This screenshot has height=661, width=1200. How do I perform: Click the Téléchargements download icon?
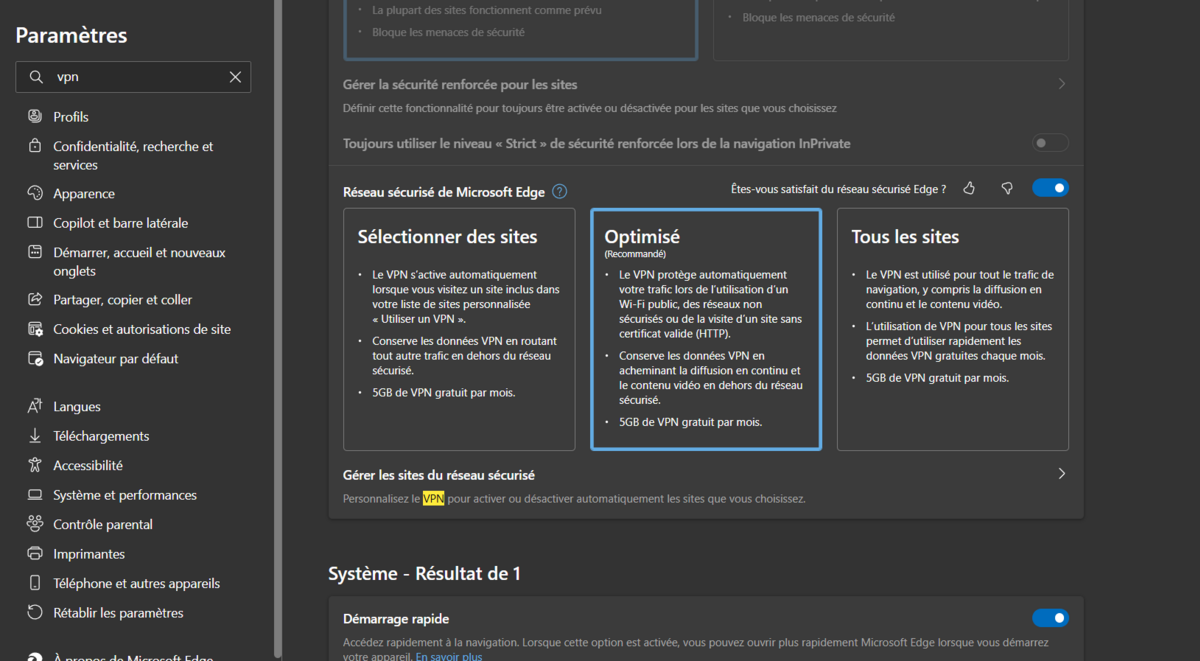(35, 436)
